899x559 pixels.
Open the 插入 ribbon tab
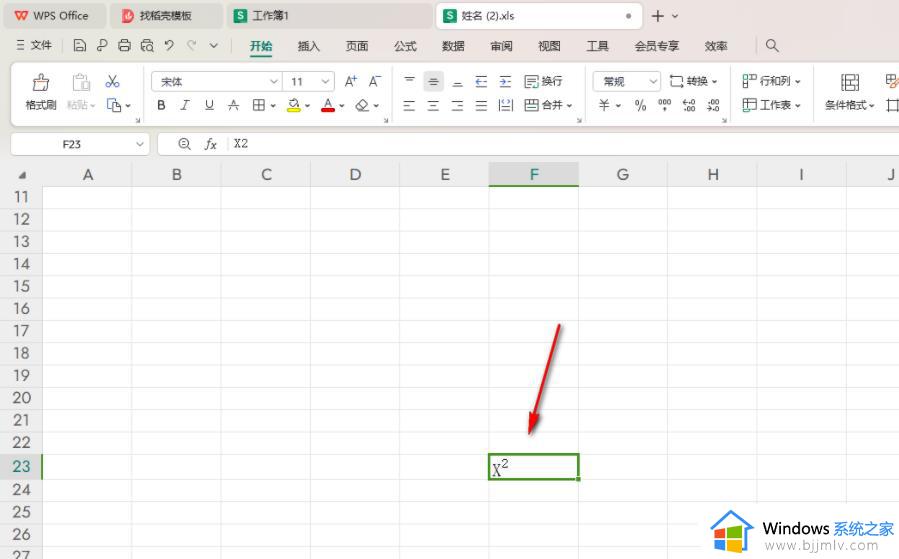point(308,46)
